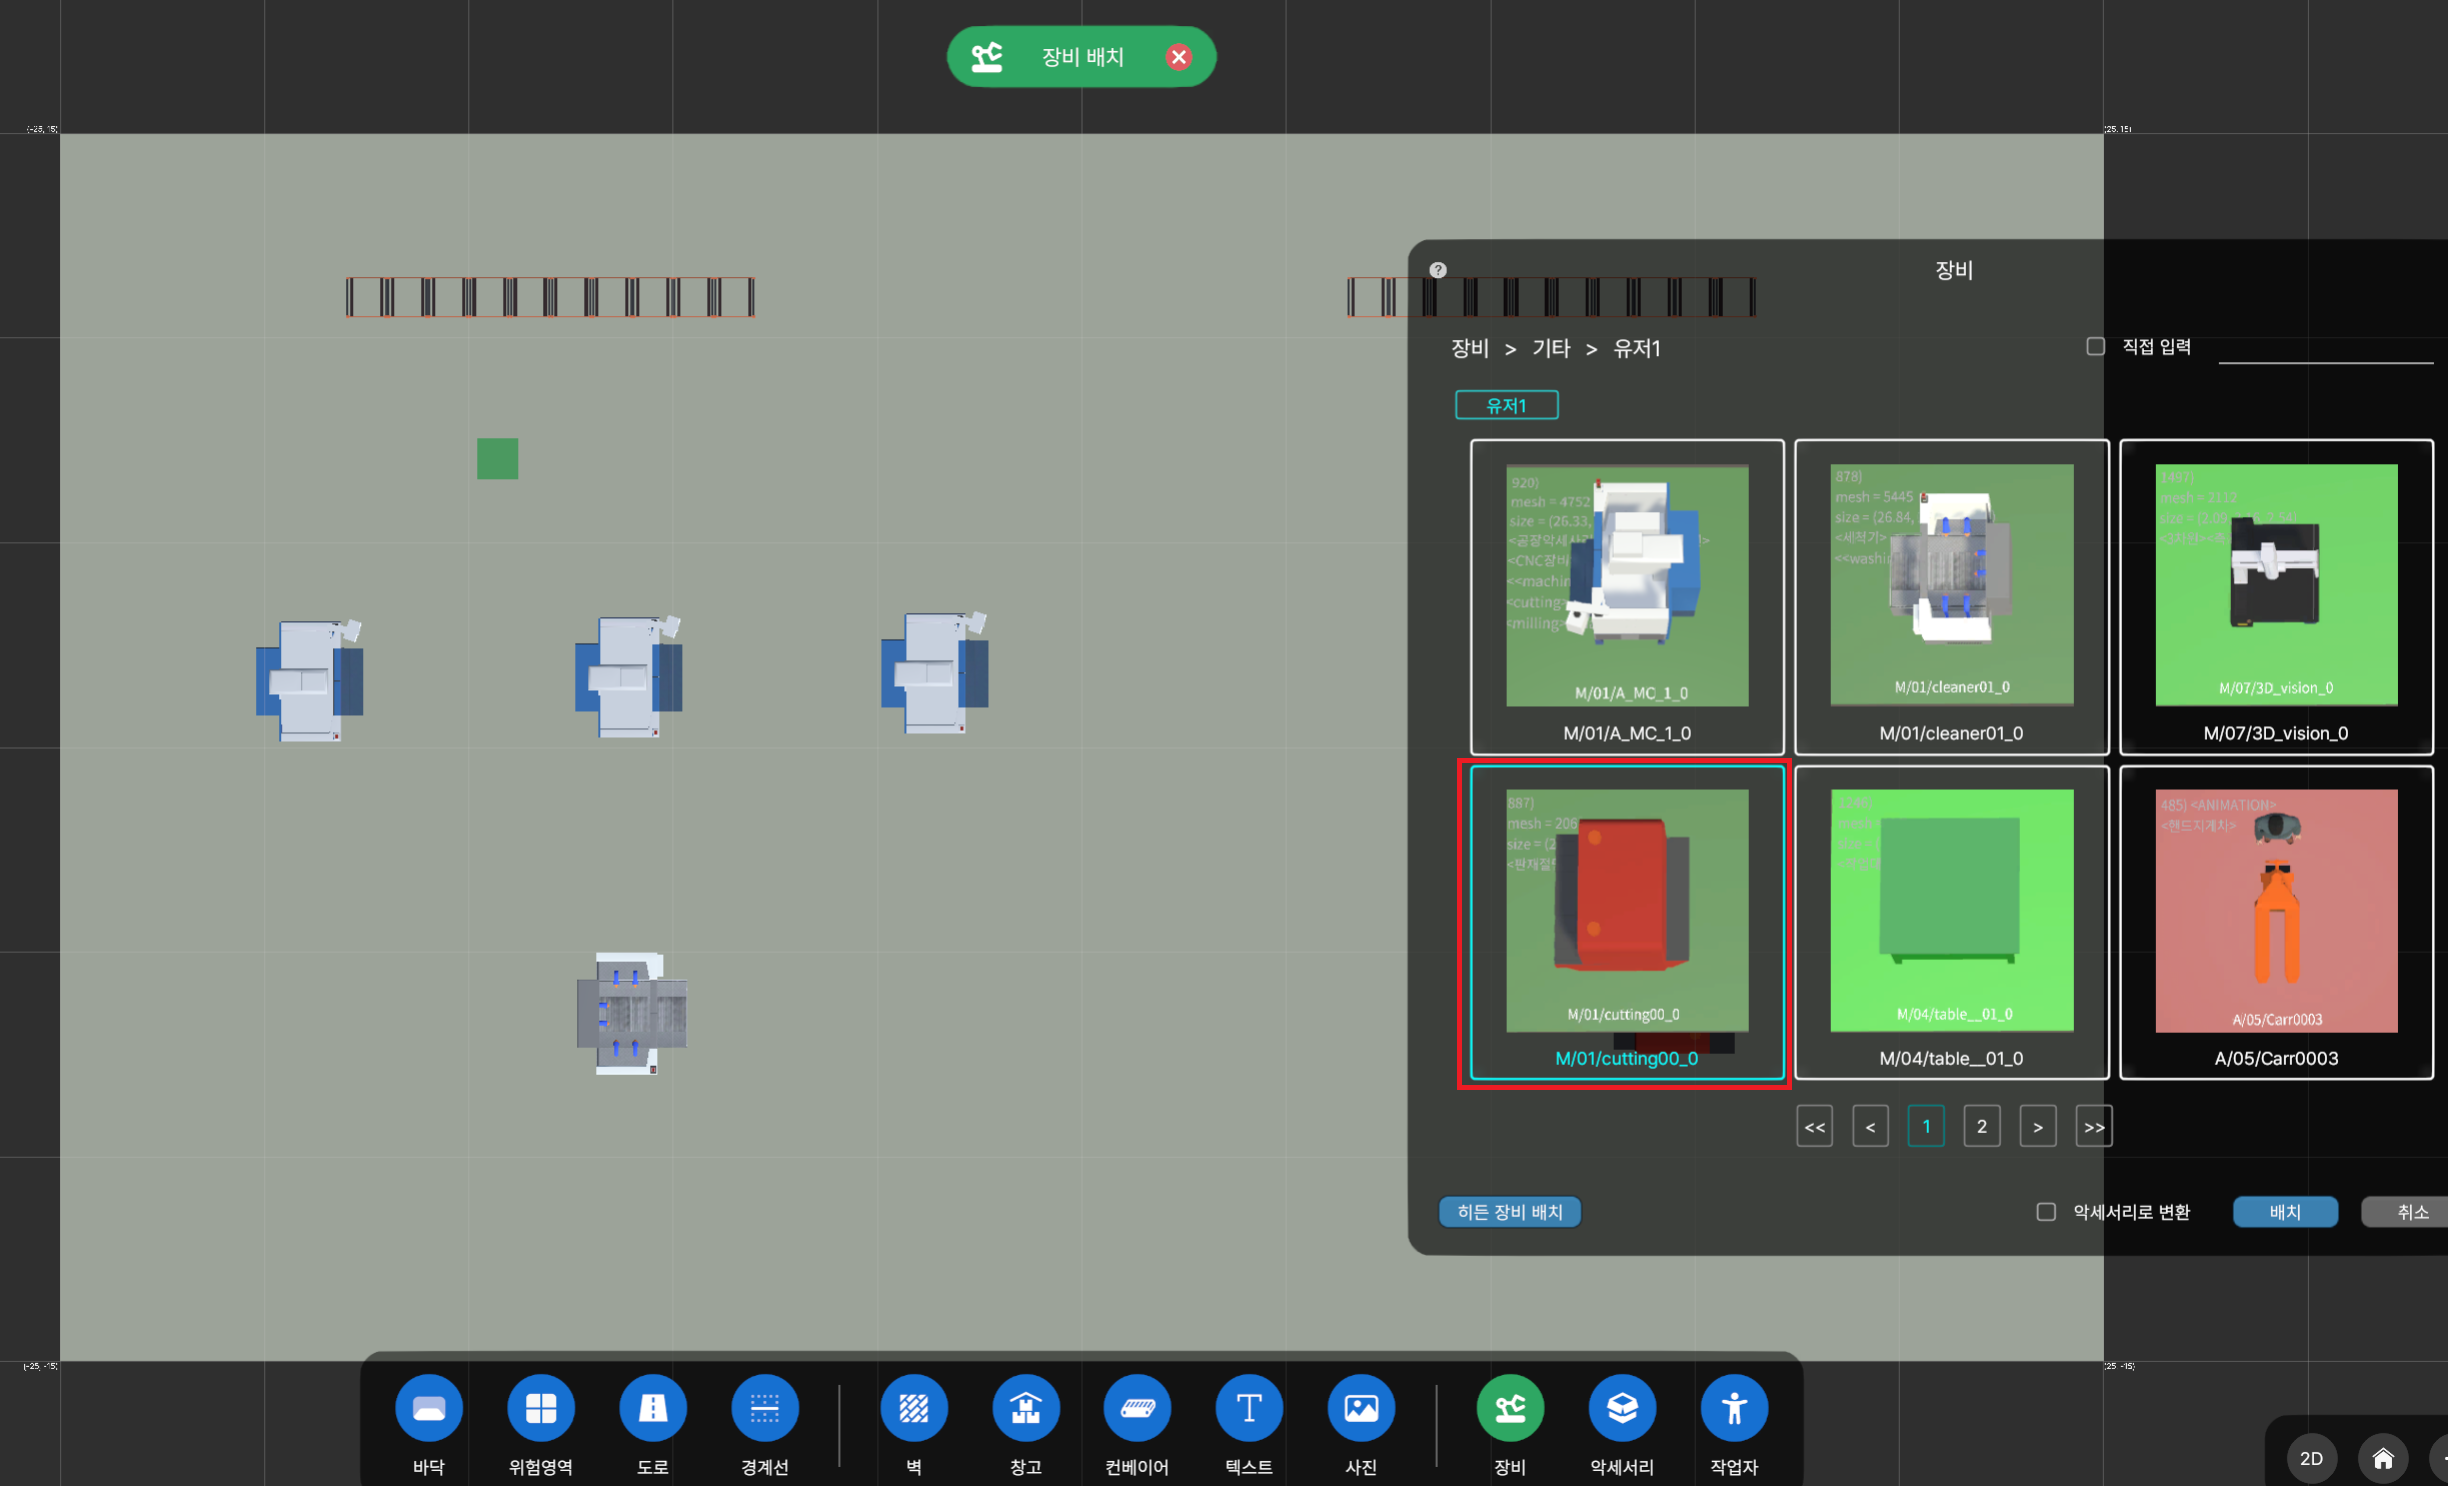Jump to first page with <<

click(x=1814, y=1127)
